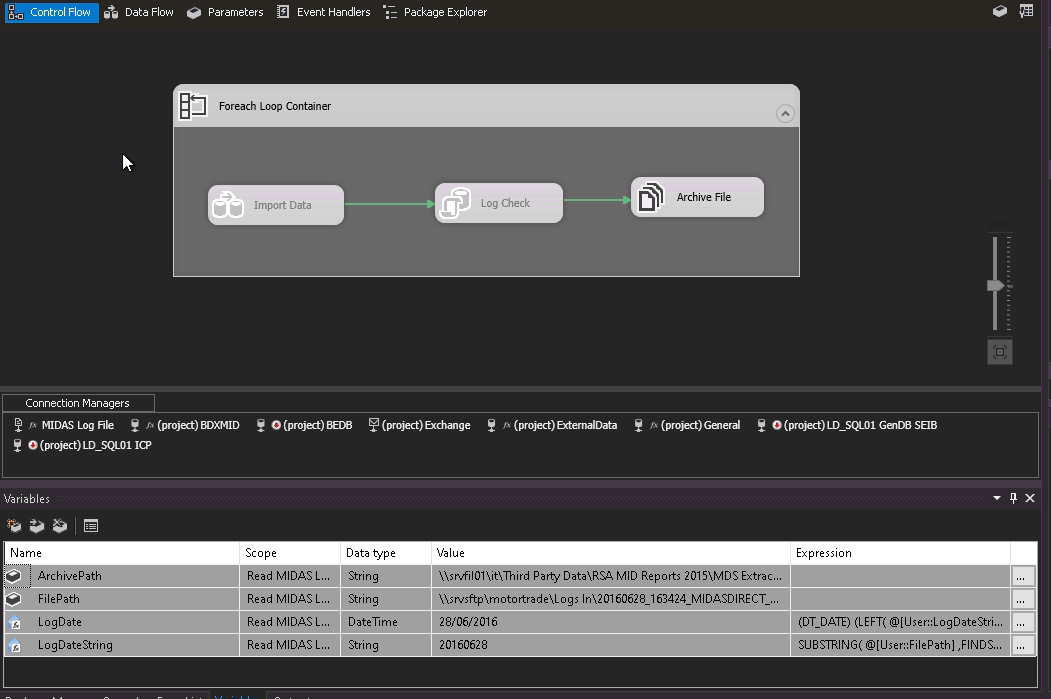Open Variables panel window position dropdown
1051x699 pixels.
coord(997,498)
